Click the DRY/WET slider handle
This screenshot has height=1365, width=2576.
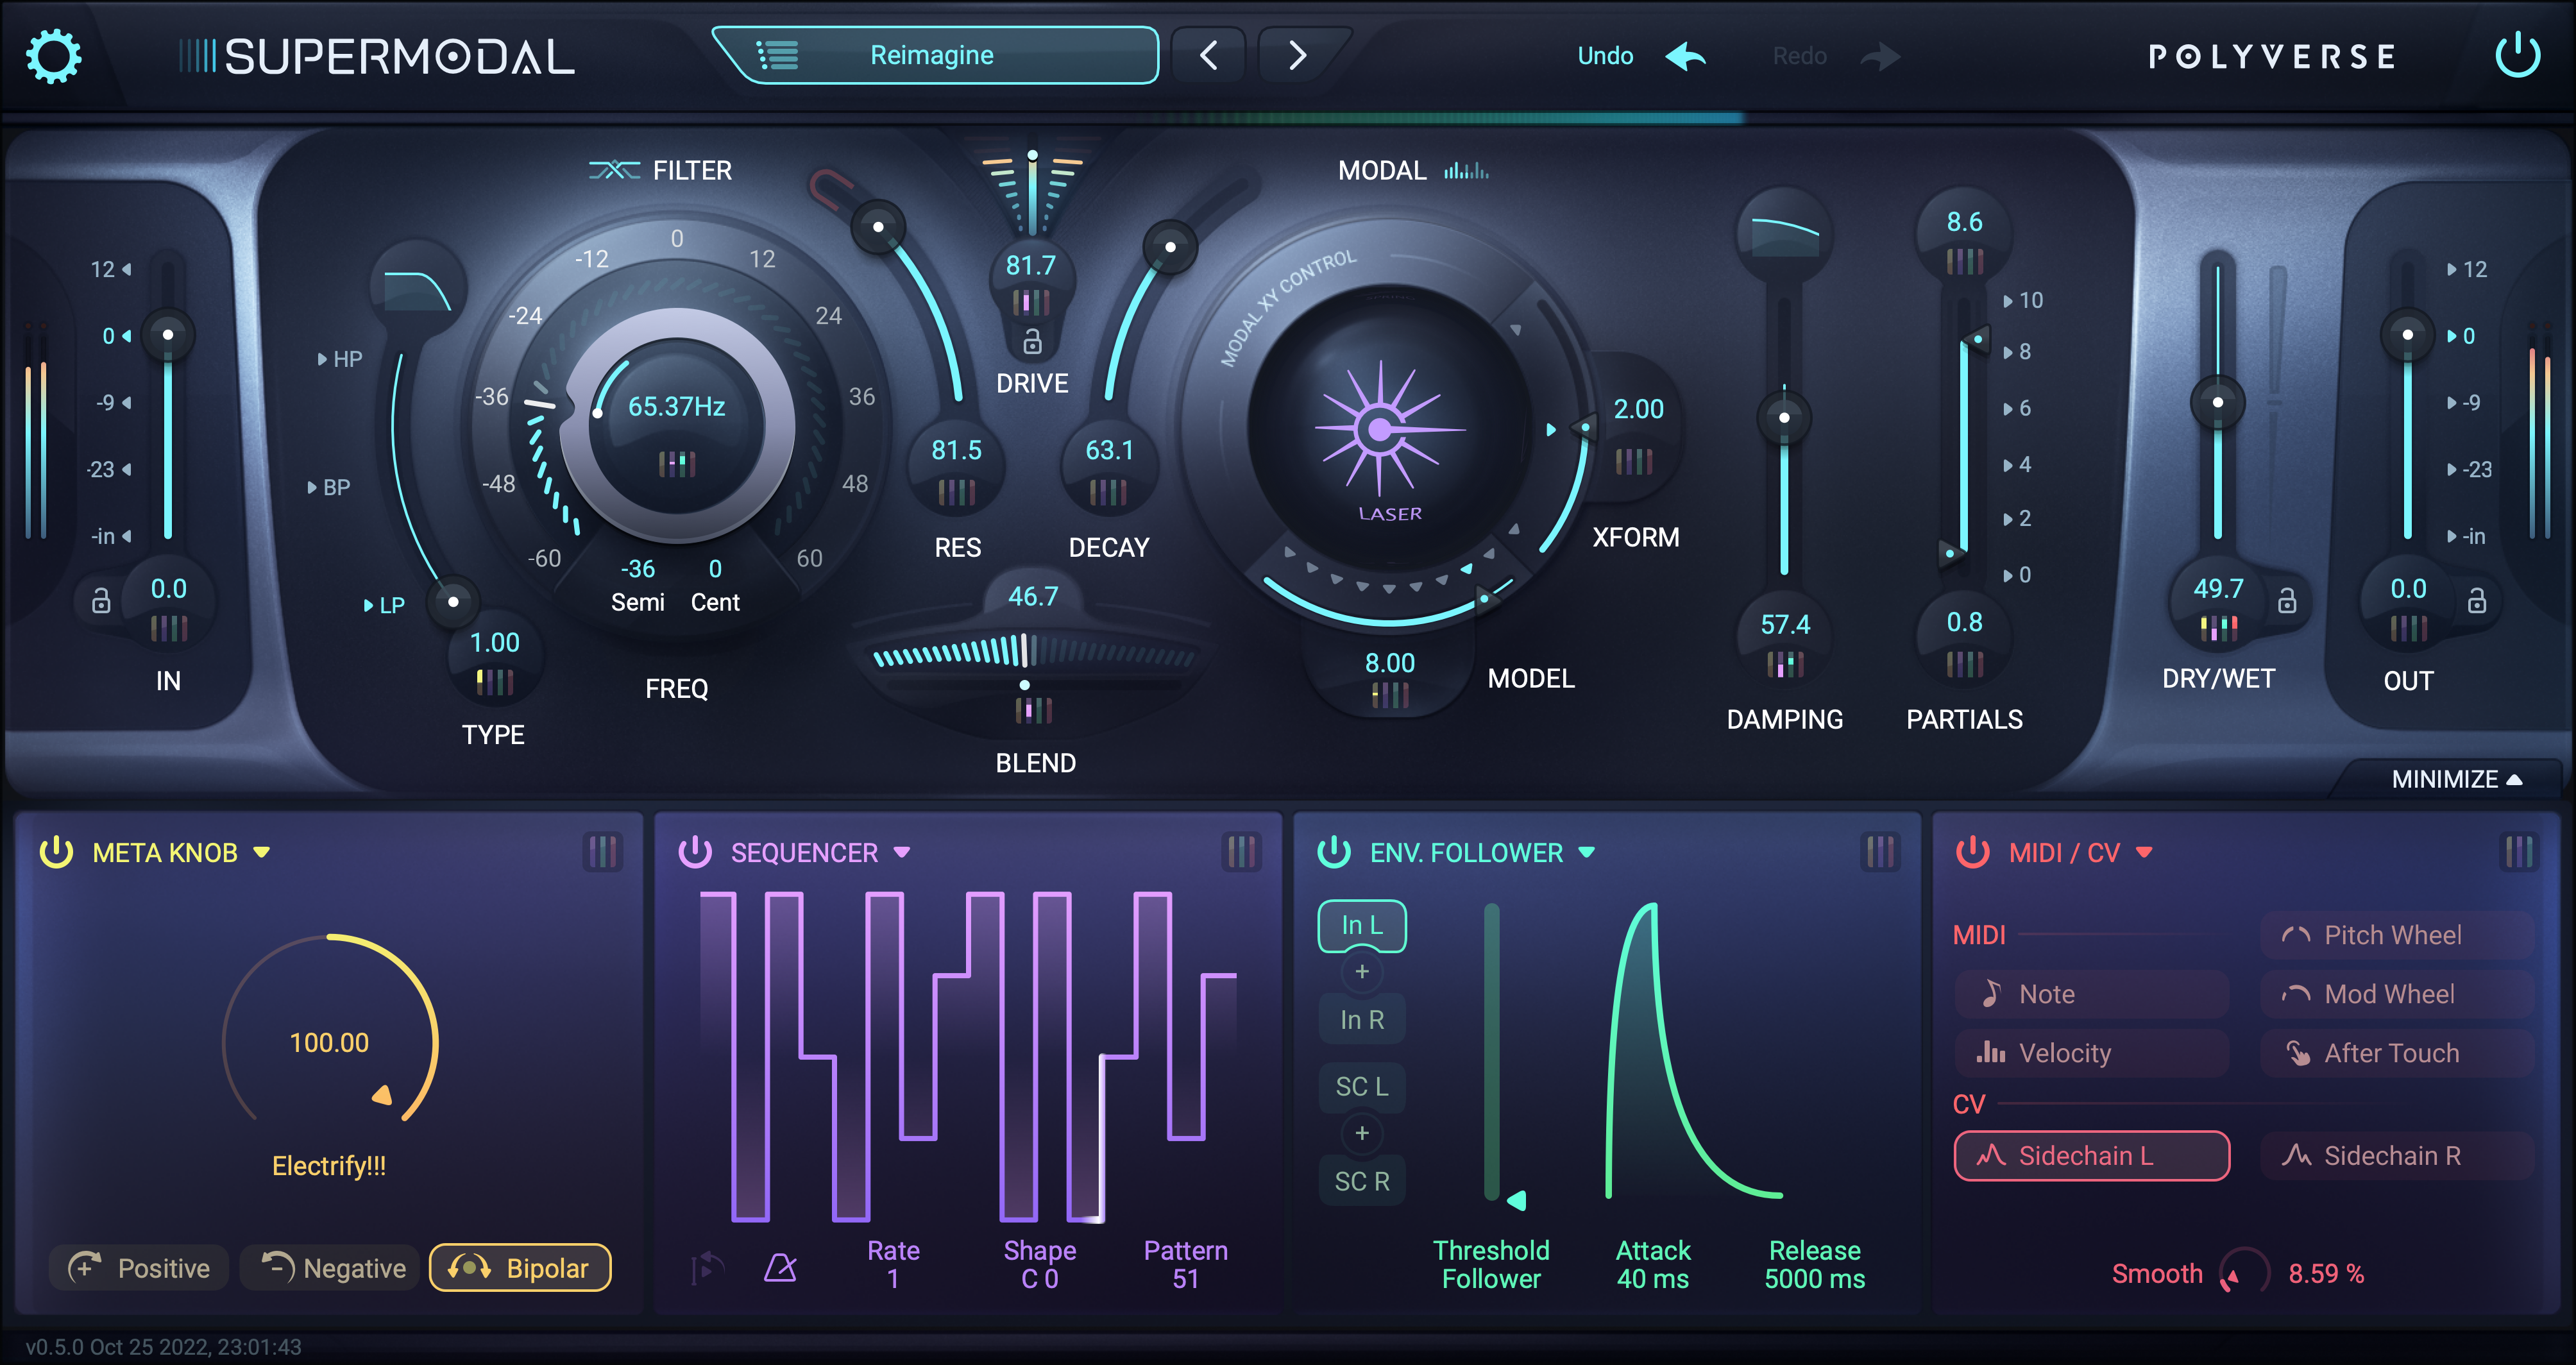coord(2218,403)
